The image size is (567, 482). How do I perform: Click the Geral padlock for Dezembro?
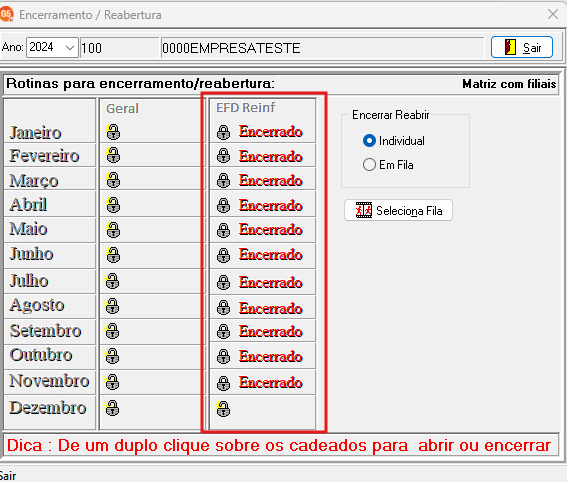[112, 408]
